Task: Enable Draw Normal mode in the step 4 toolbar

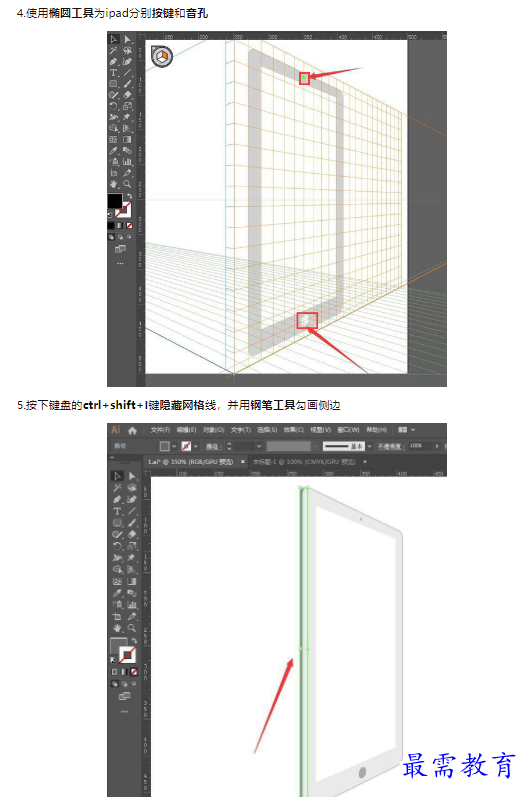Action: coord(111,237)
